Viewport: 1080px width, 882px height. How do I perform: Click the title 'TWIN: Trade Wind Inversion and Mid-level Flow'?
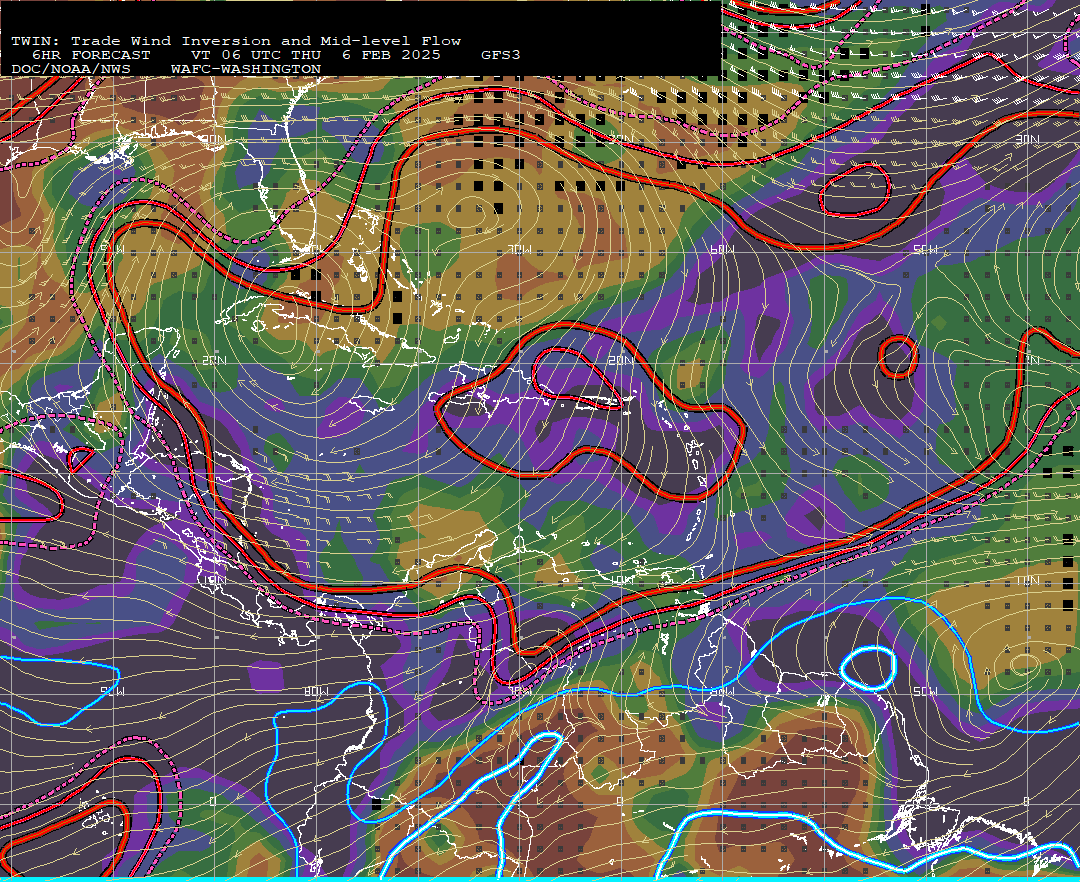[236, 41]
